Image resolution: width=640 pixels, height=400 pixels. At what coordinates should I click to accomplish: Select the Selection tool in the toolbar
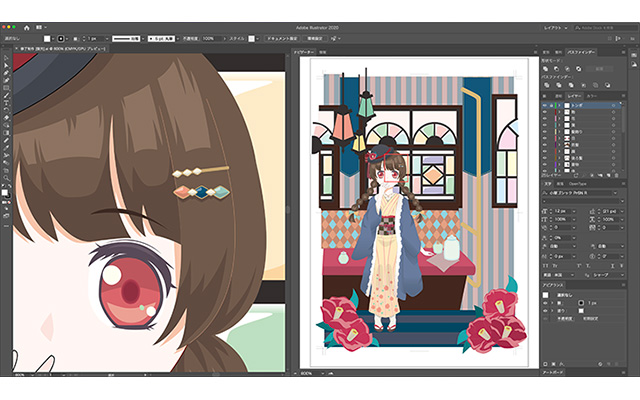pos(6,58)
